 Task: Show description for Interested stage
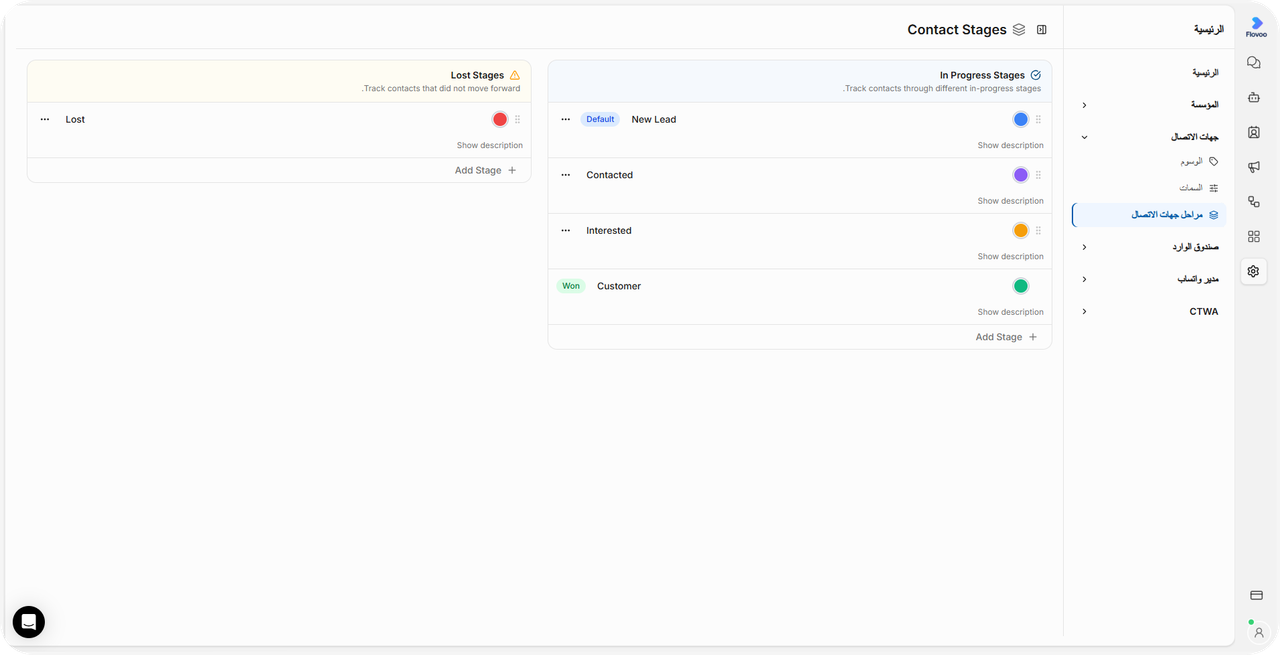(1010, 257)
